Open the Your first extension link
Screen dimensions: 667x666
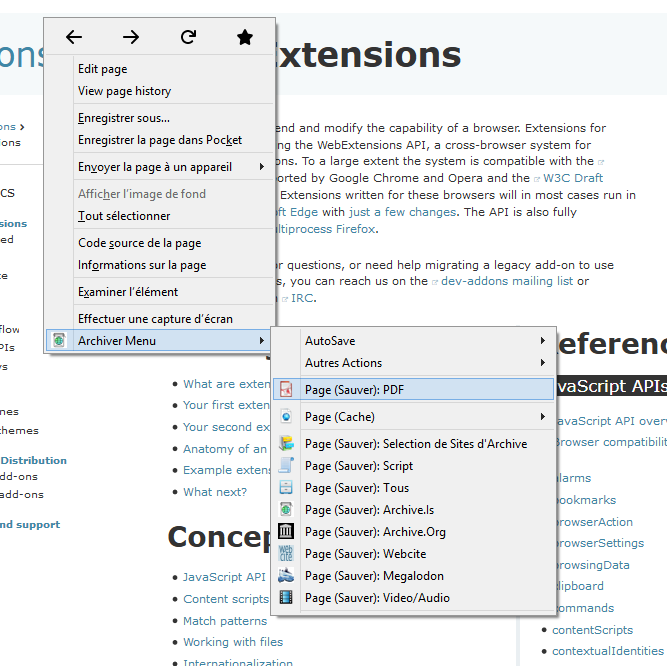pos(226,405)
